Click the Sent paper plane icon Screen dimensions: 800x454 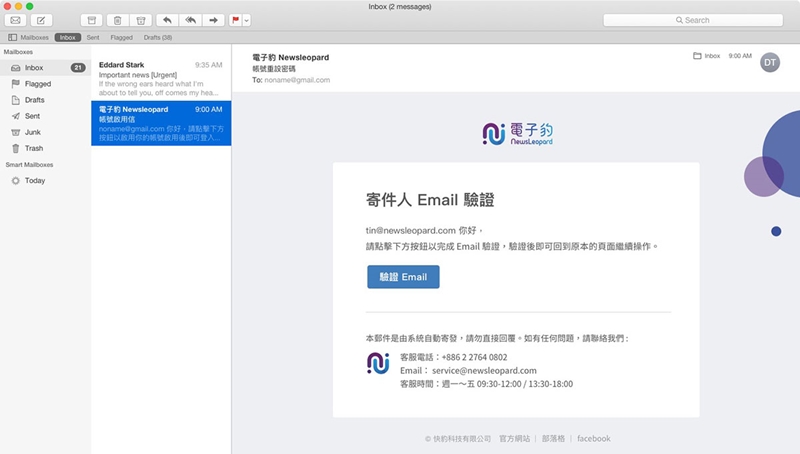16,116
